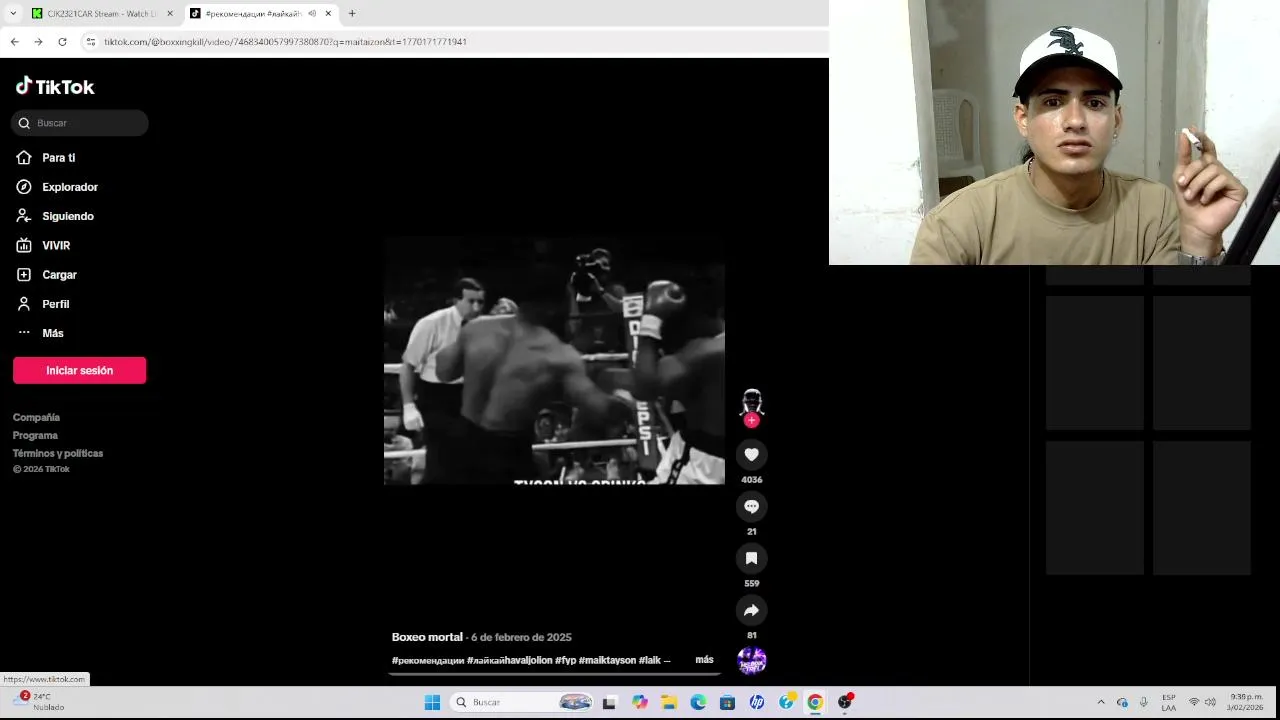Screen dimensions: 1280x720
Task: Open the #рекомендации hashtag
Action: point(428,661)
